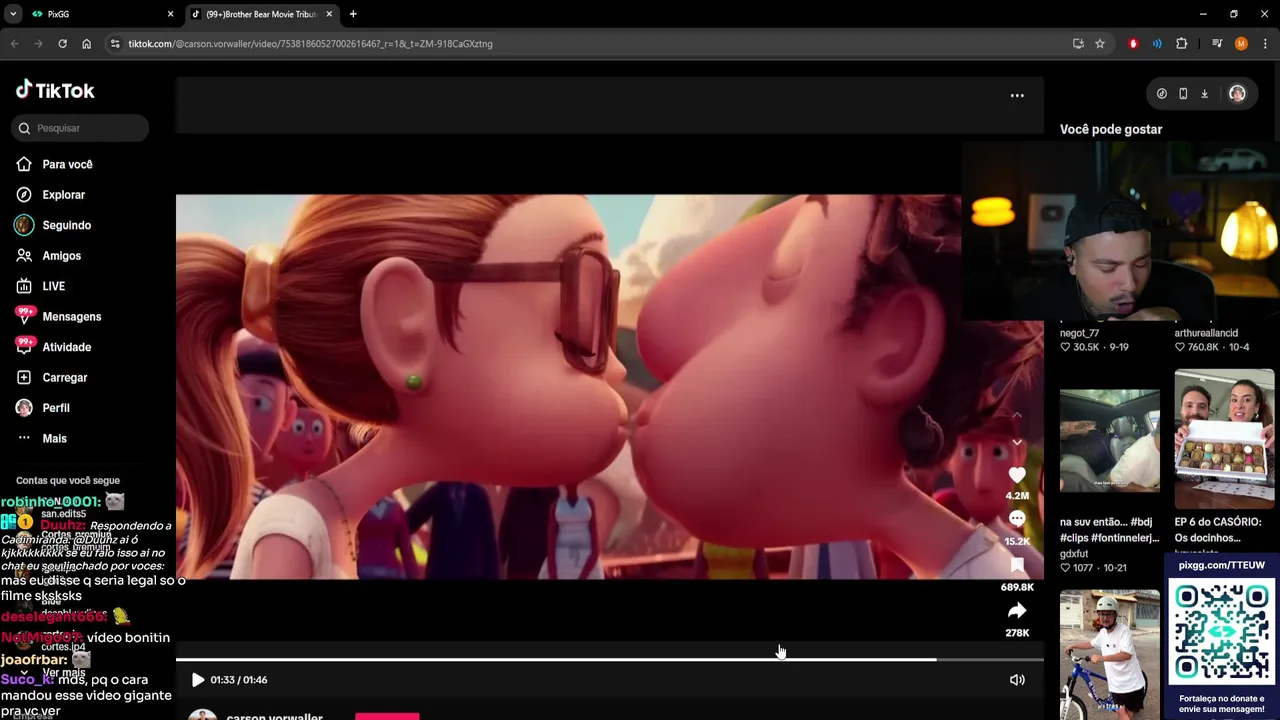This screenshot has width=1280, height=720.
Task: Click the Você pode gostar heading
Action: tap(1111, 130)
